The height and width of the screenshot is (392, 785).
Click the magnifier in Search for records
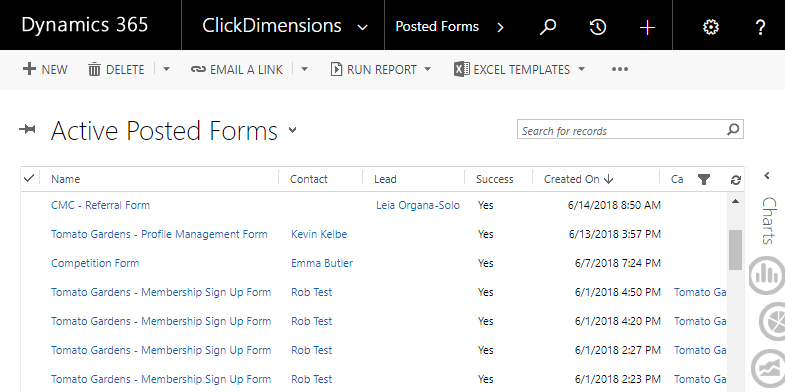(733, 130)
